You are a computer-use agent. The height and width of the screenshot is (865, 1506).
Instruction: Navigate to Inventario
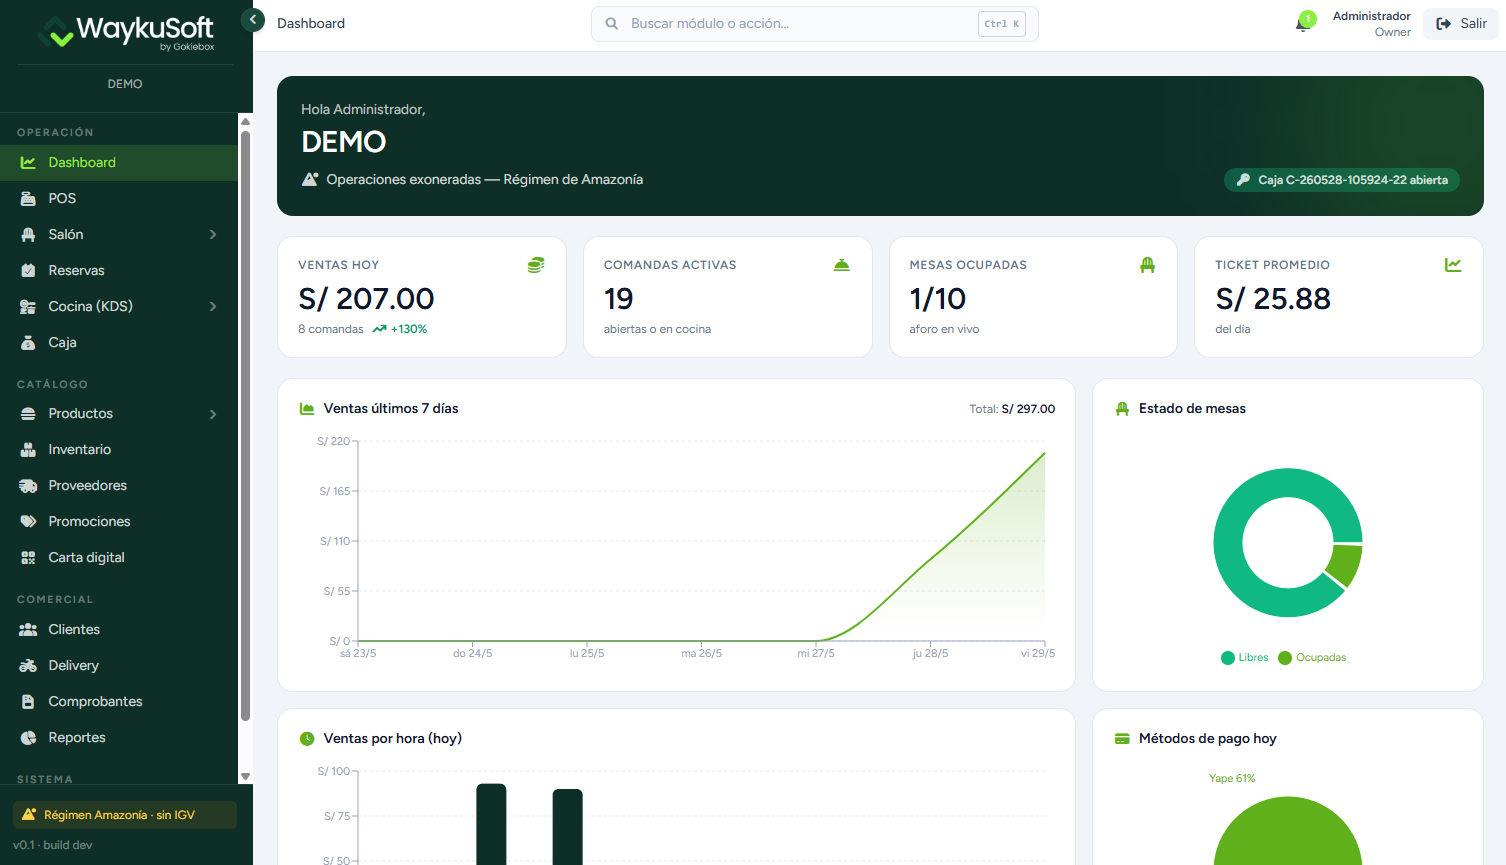[119, 450]
